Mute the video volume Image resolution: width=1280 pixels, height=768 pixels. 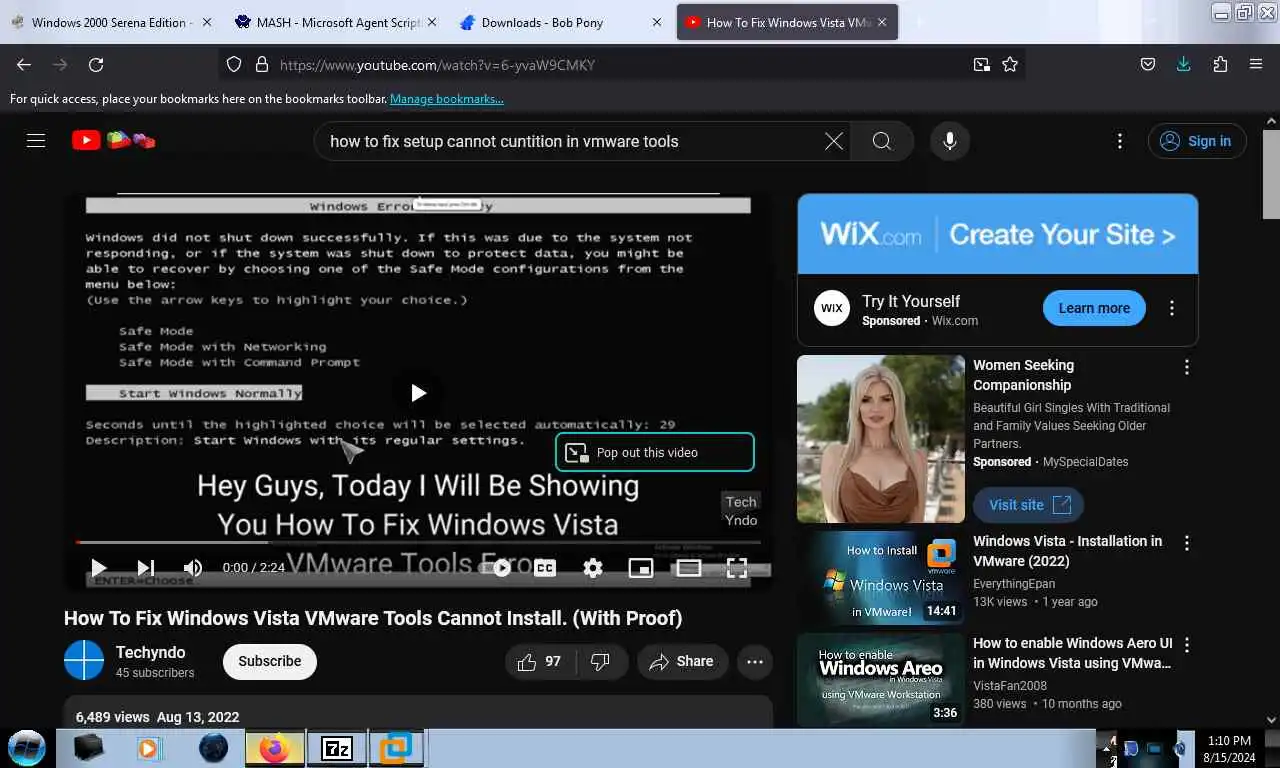click(x=192, y=567)
